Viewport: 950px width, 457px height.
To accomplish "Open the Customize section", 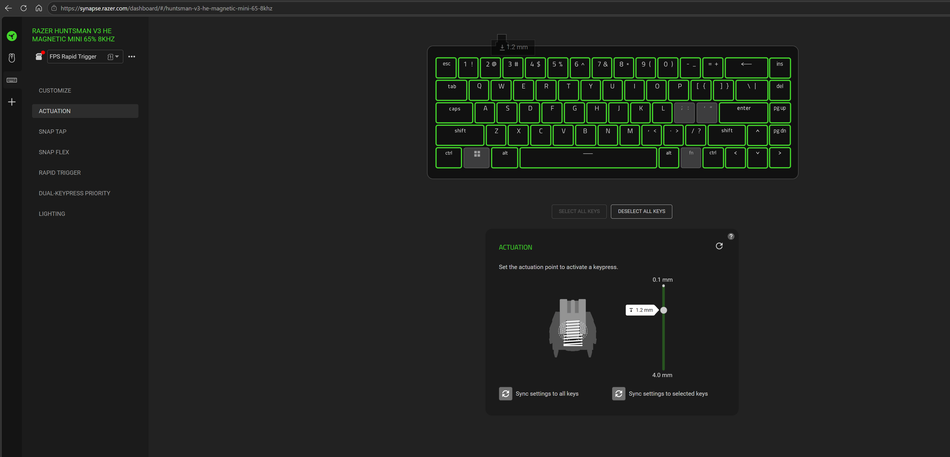I will (55, 90).
